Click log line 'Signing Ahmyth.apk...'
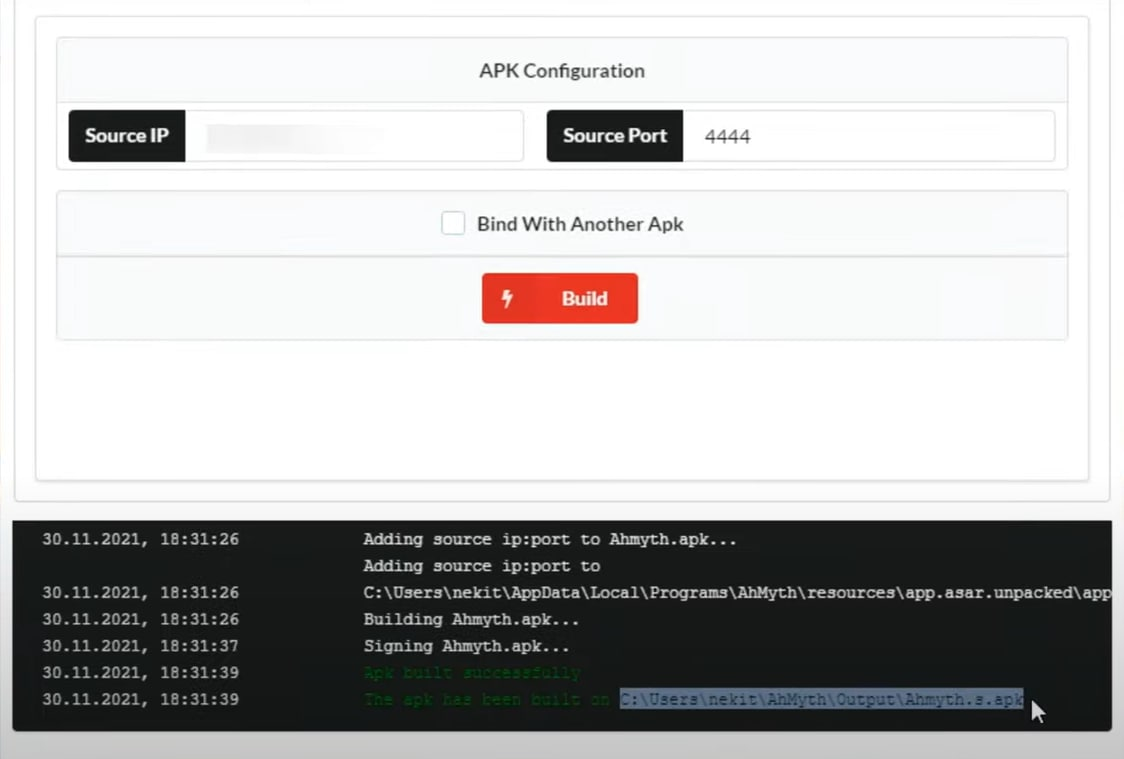Screen dimensions: 1124x759 tap(466, 646)
